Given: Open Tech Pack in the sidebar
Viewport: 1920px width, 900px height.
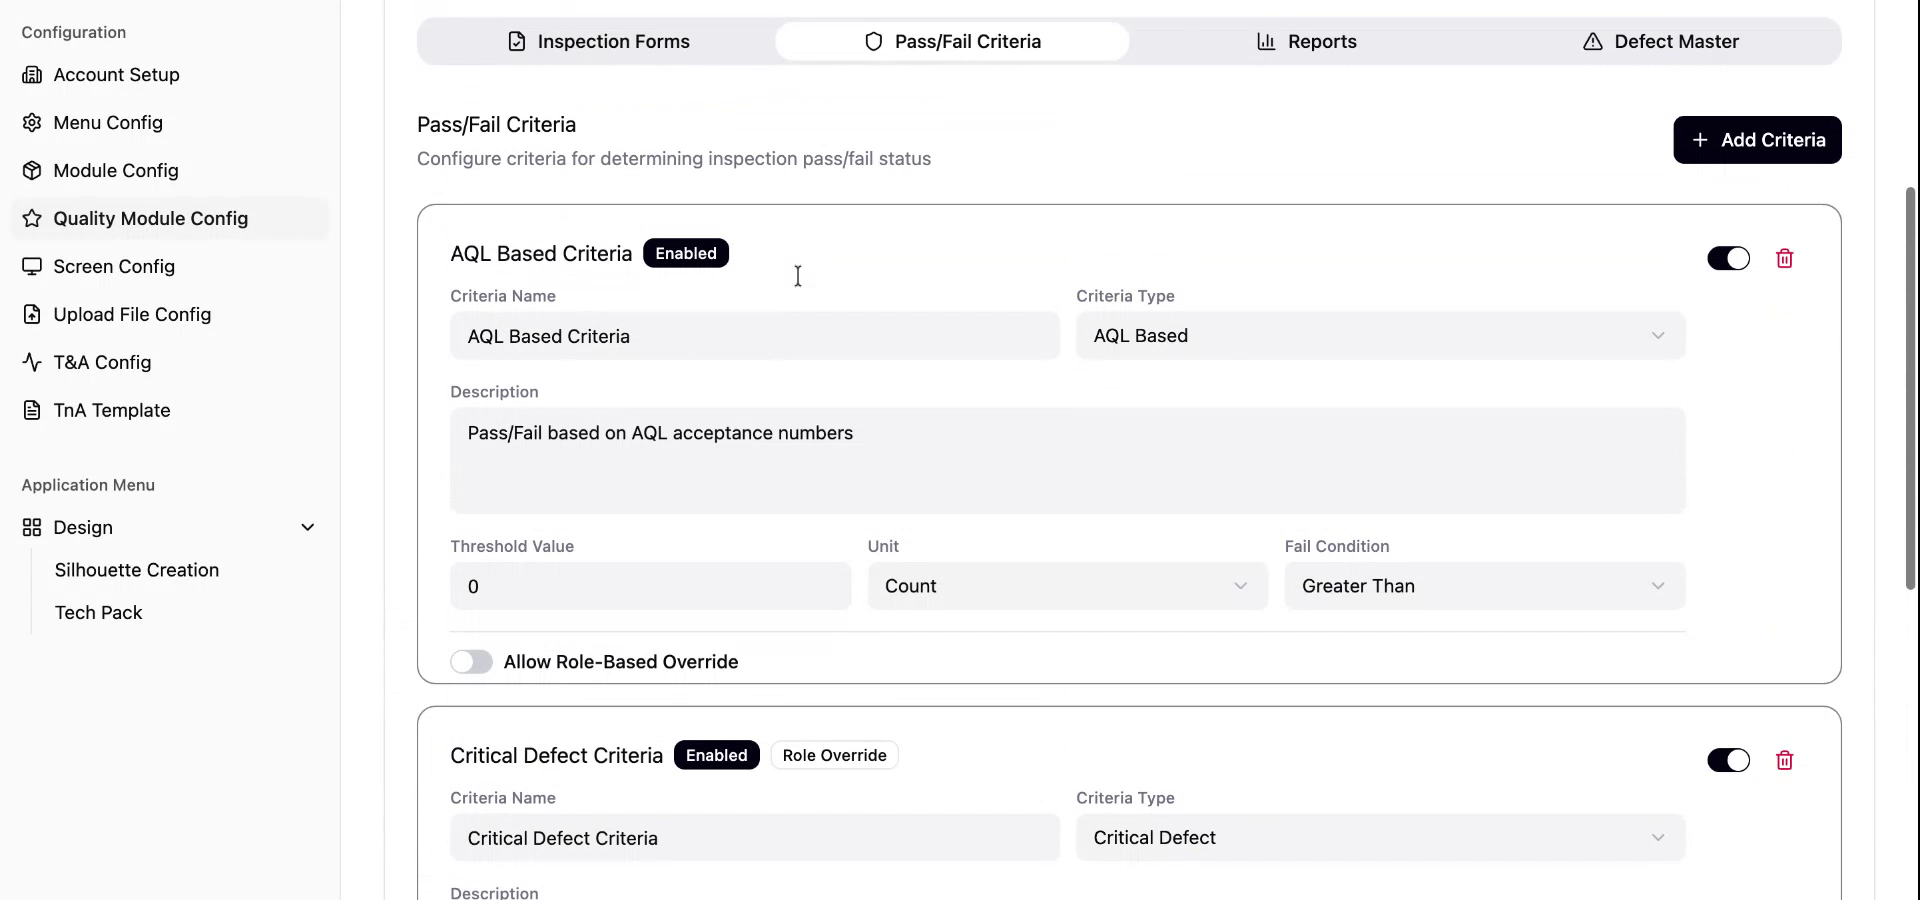Looking at the screenshot, I should coord(98,613).
